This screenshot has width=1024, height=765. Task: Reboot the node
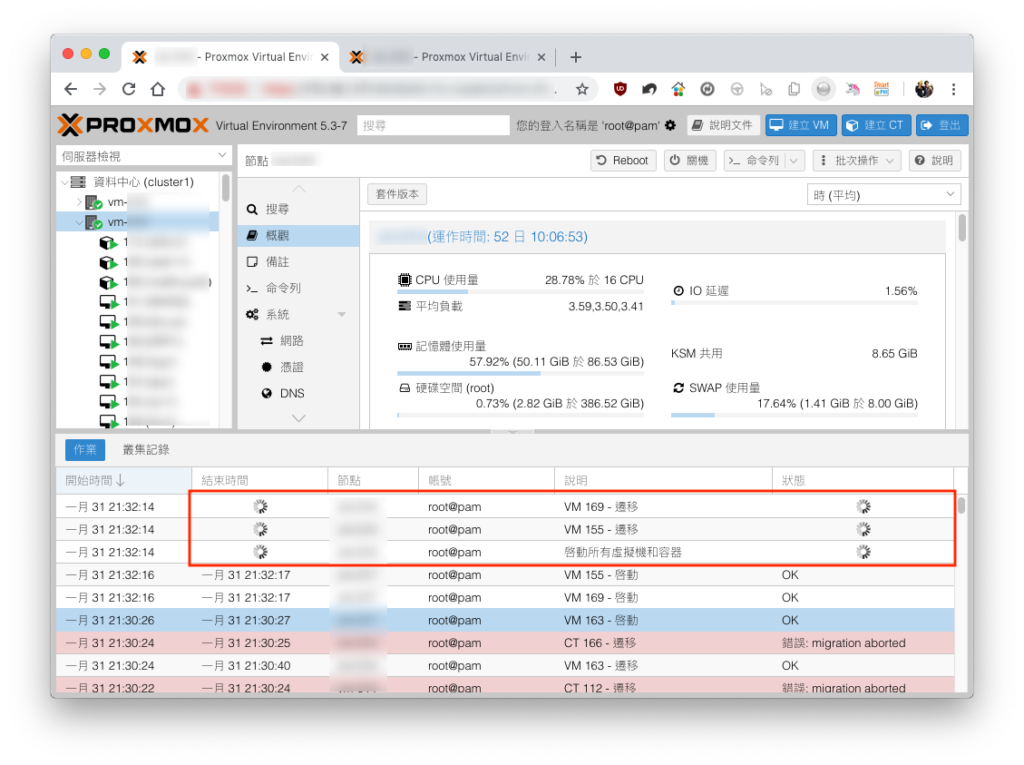pos(624,161)
